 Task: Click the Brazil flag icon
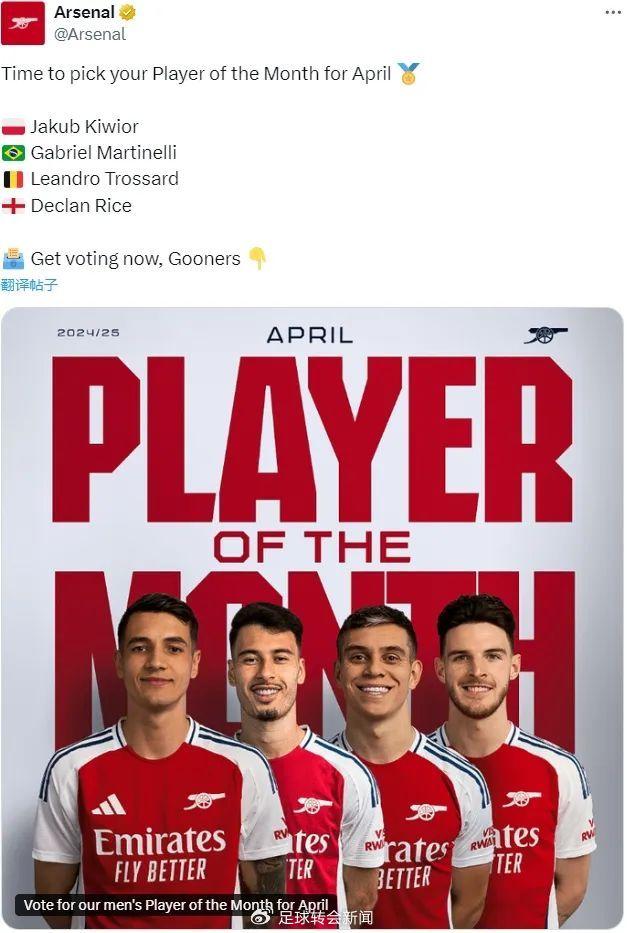(x=13, y=153)
